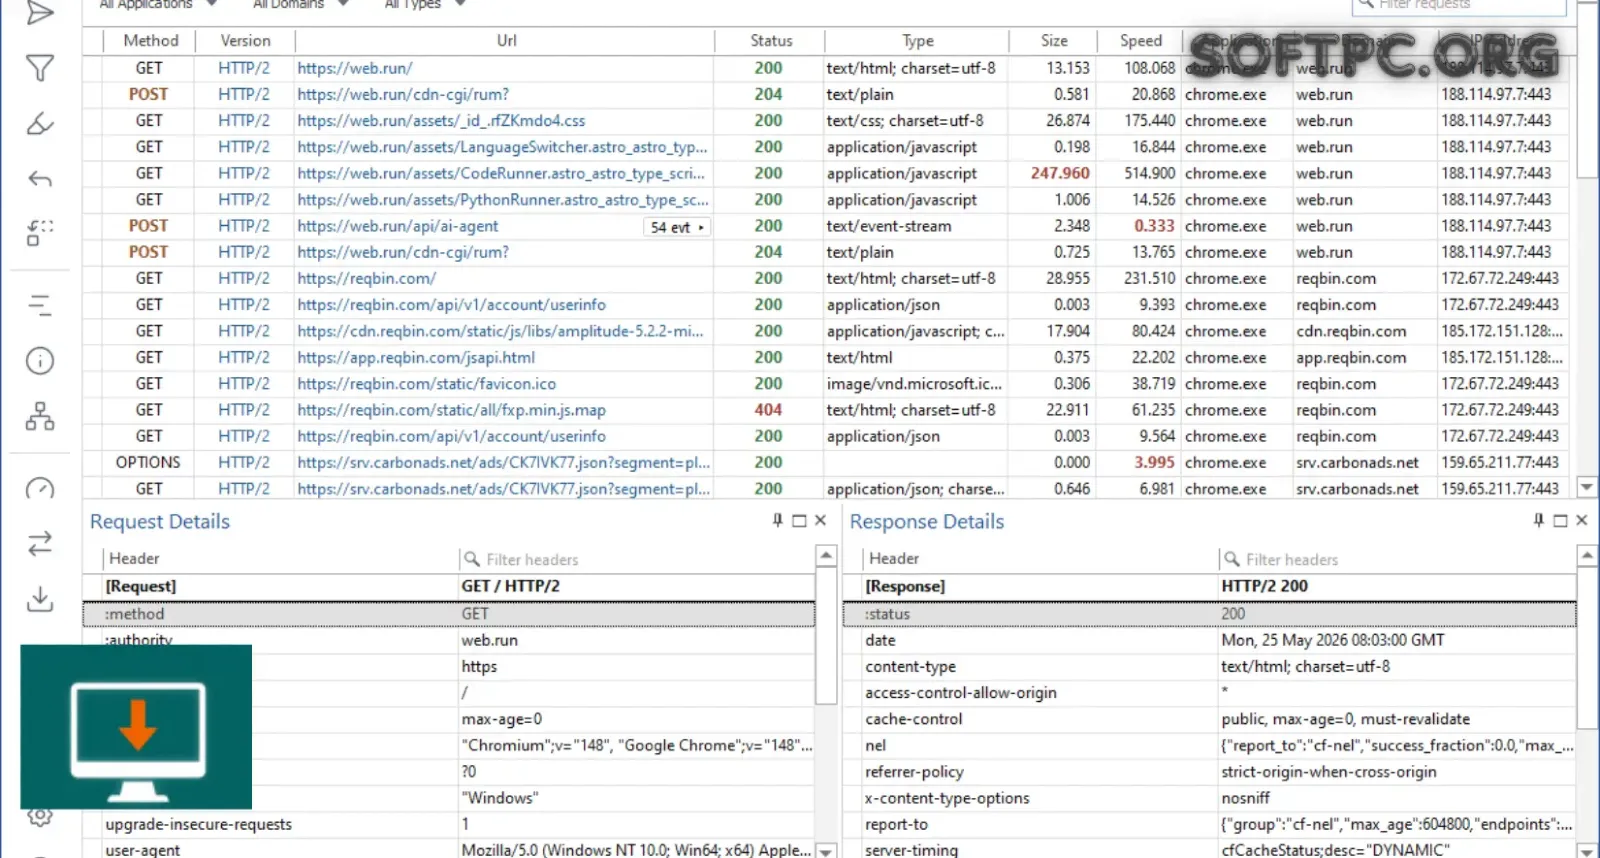This screenshot has height=858, width=1600.
Task: Sort requests by Size column header
Action: click(x=1054, y=41)
